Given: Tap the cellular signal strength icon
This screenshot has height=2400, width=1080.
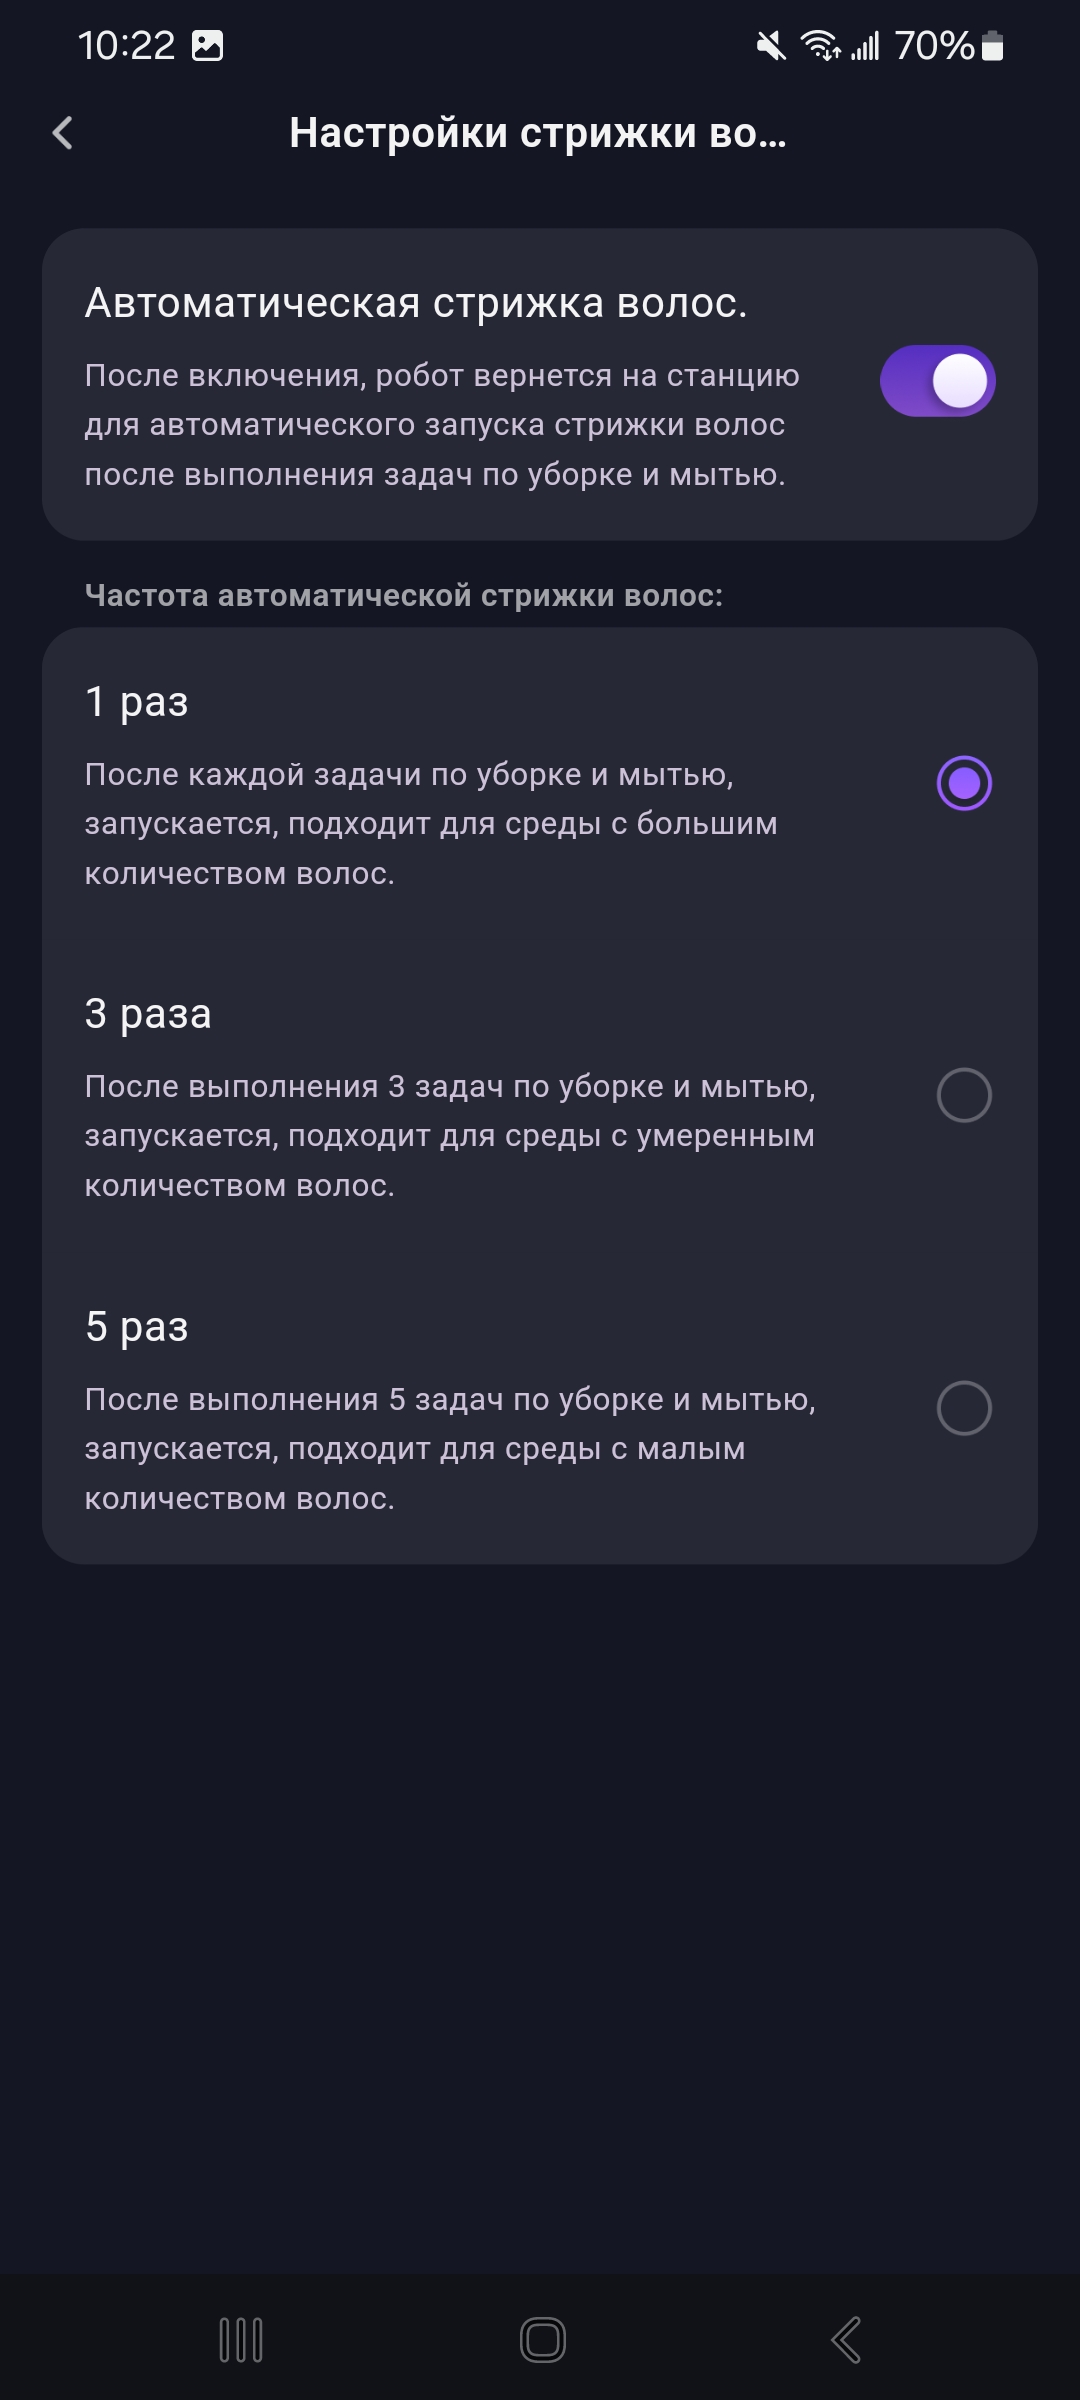Looking at the screenshot, I should [866, 46].
